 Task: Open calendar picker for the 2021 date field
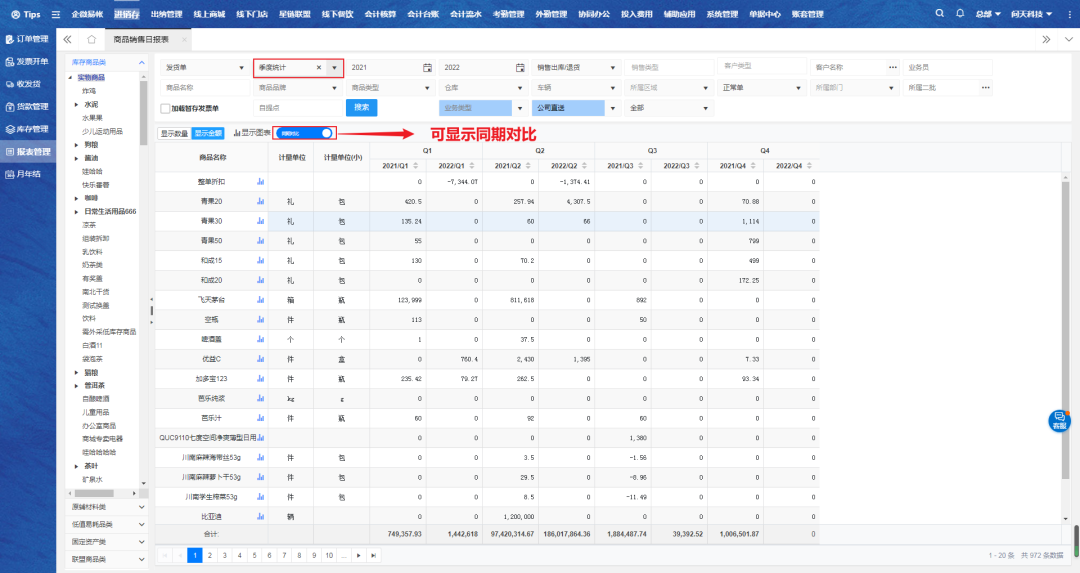tap(427, 68)
